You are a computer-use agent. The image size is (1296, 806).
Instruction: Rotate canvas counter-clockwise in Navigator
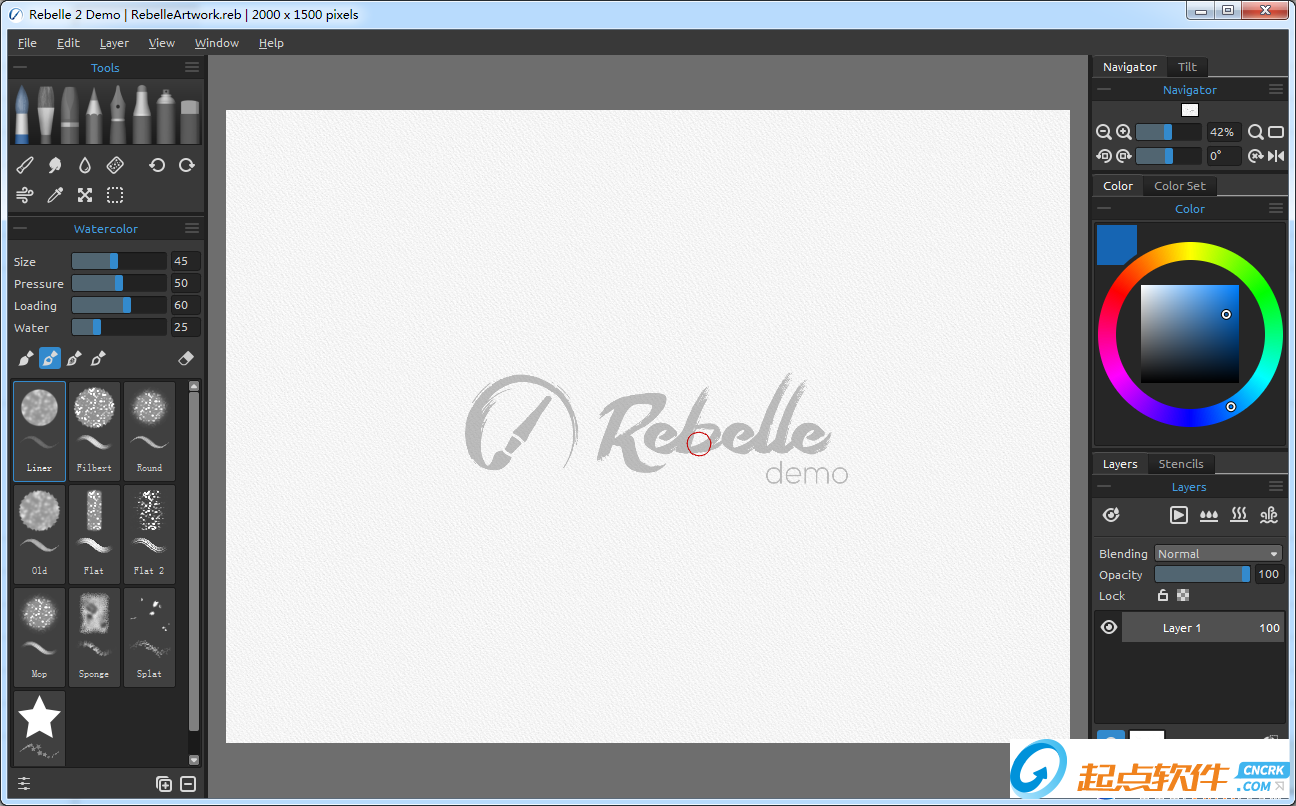click(1104, 156)
